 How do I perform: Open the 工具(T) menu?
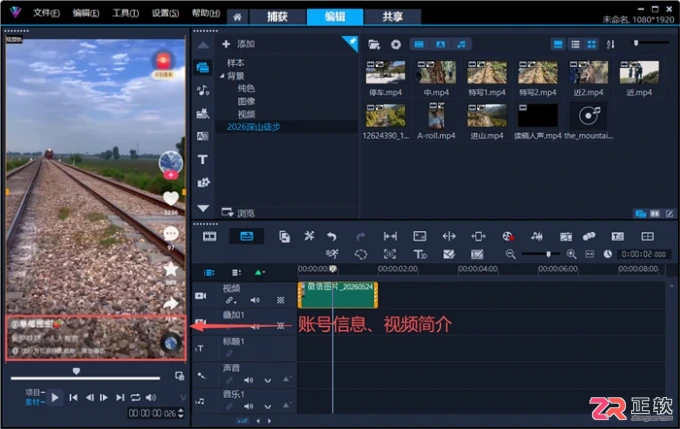(x=126, y=13)
